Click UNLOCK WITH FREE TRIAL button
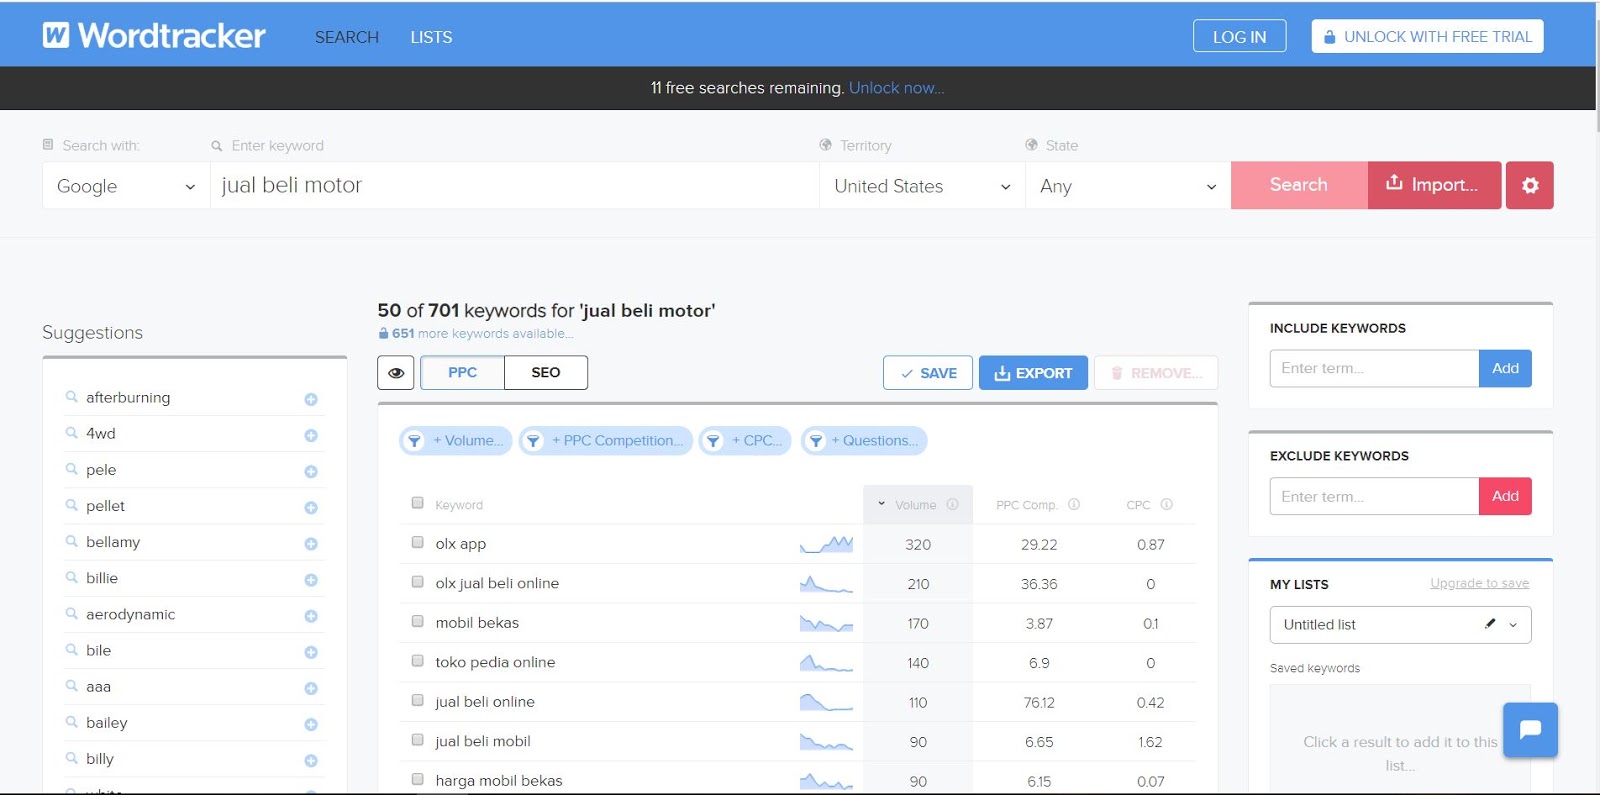 point(1428,37)
